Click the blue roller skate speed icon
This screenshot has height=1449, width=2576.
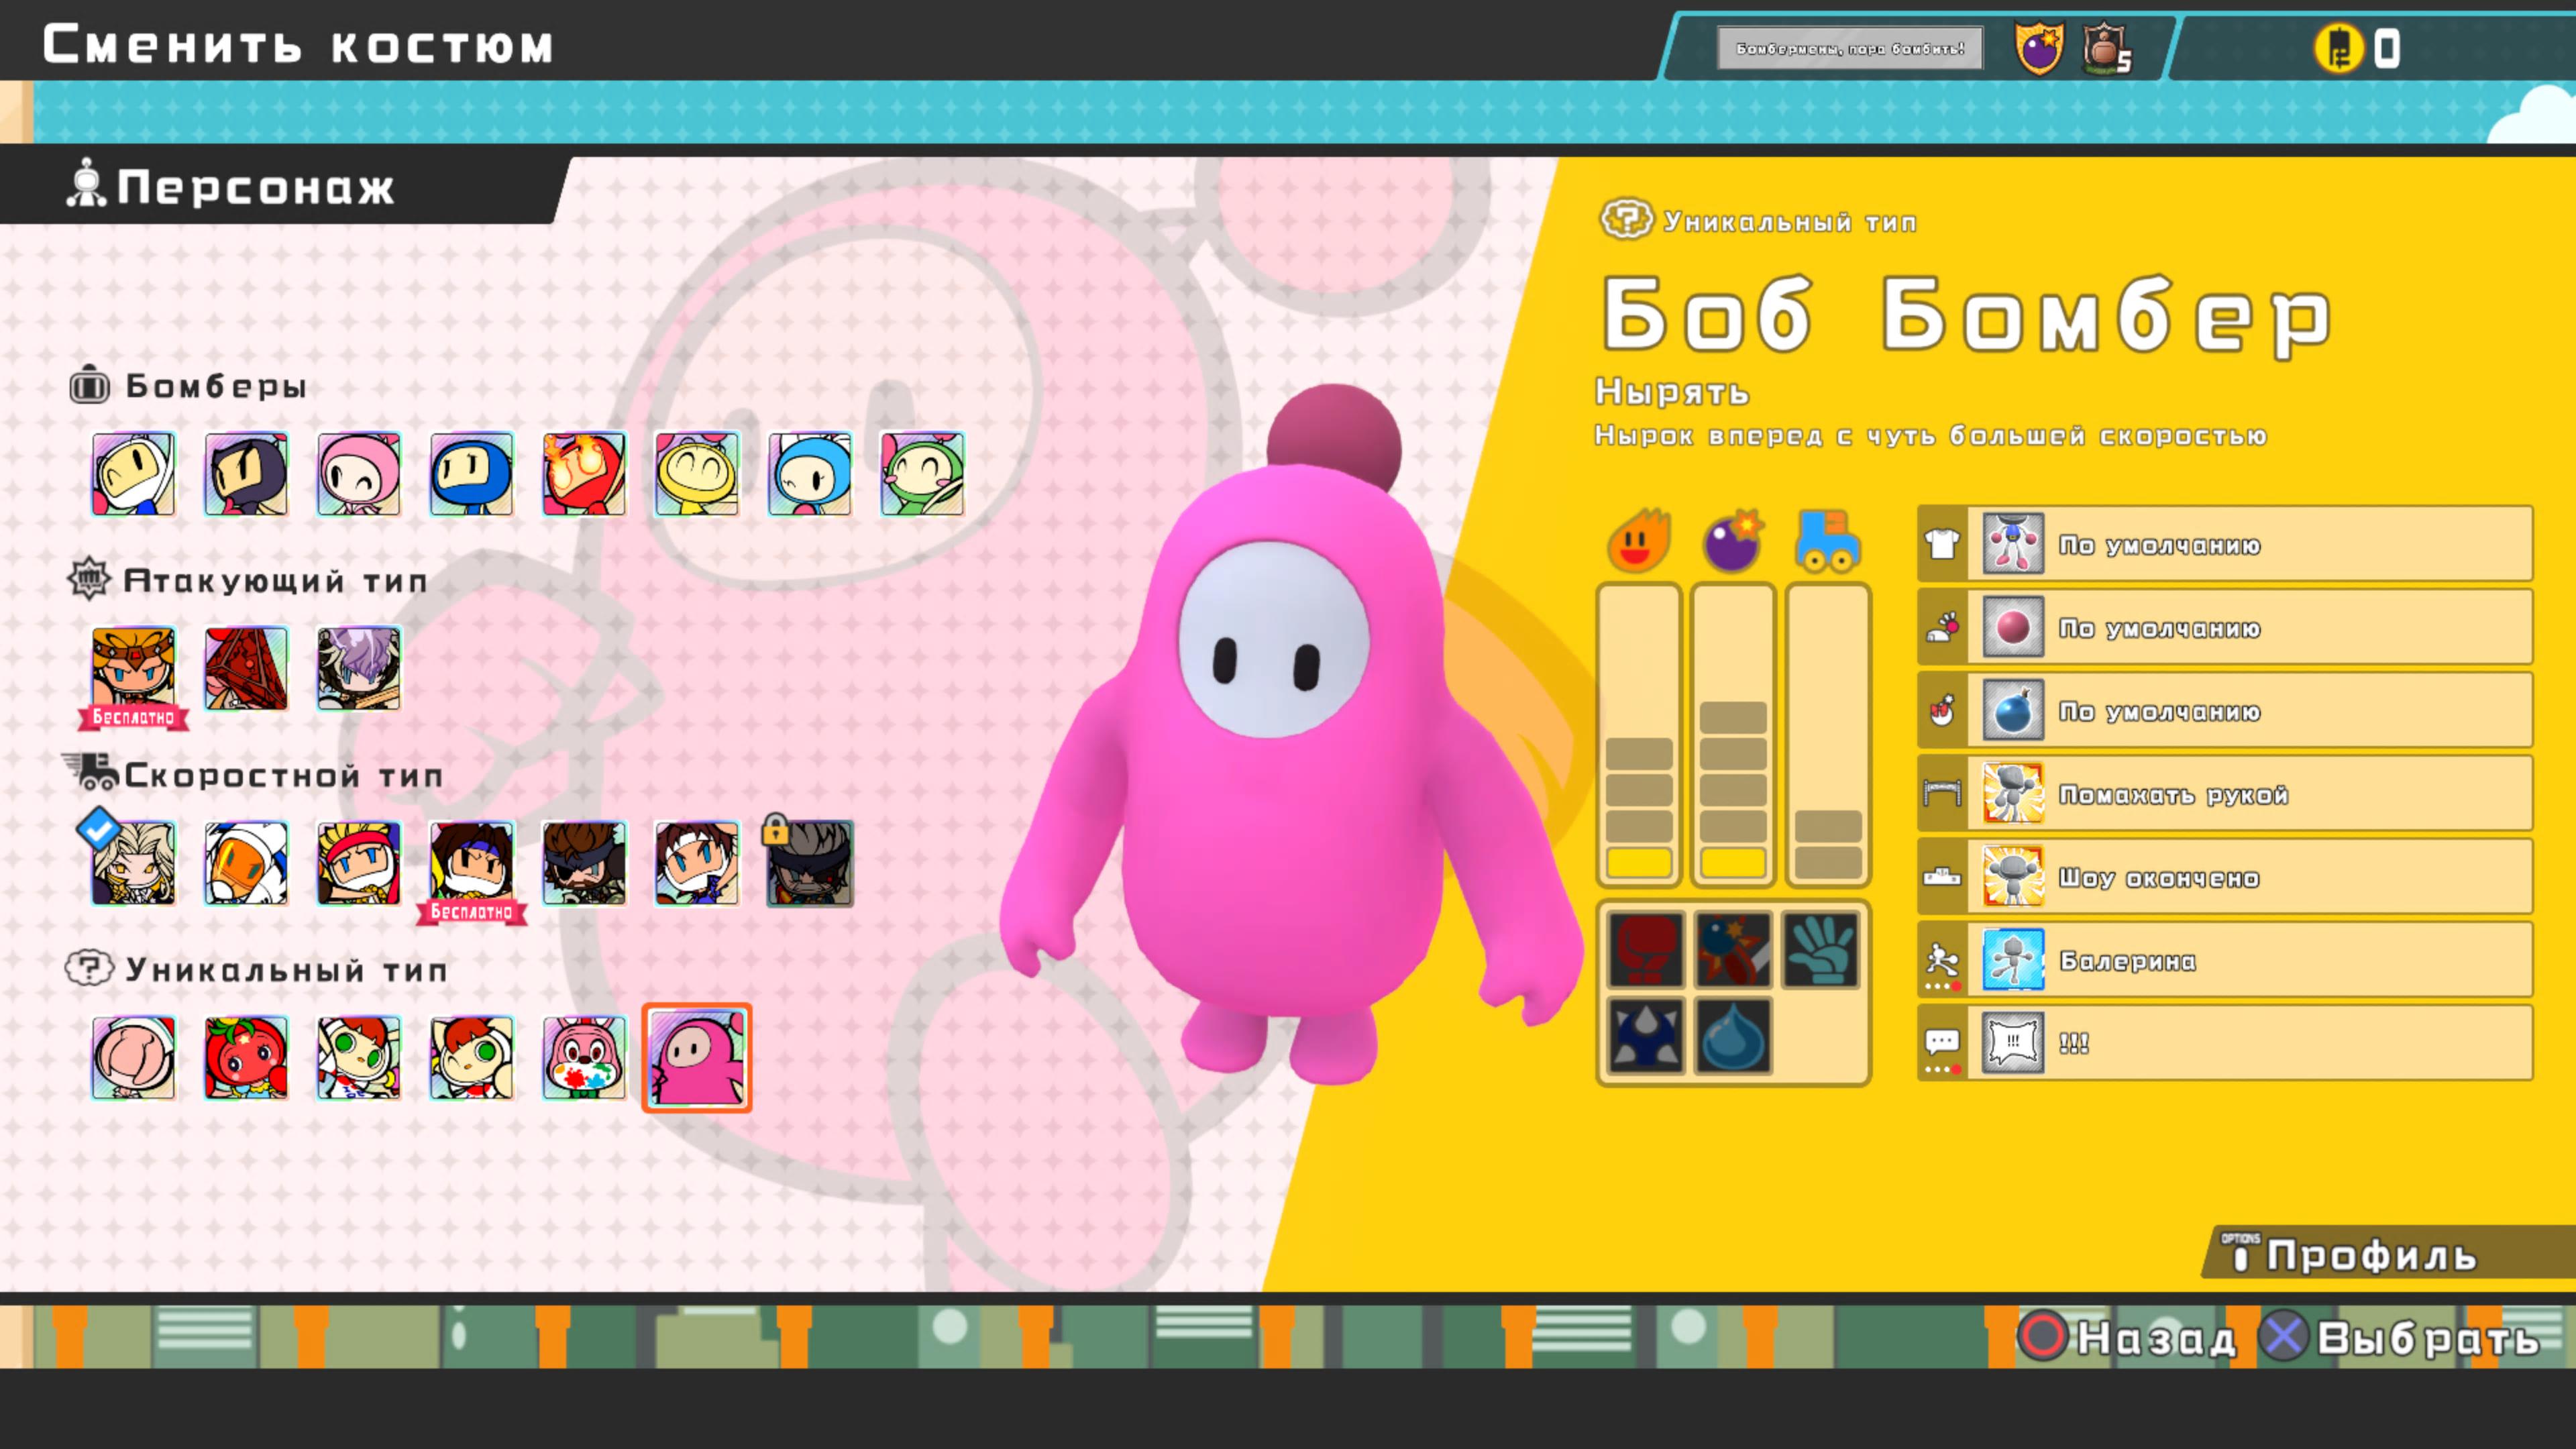tap(1828, 541)
